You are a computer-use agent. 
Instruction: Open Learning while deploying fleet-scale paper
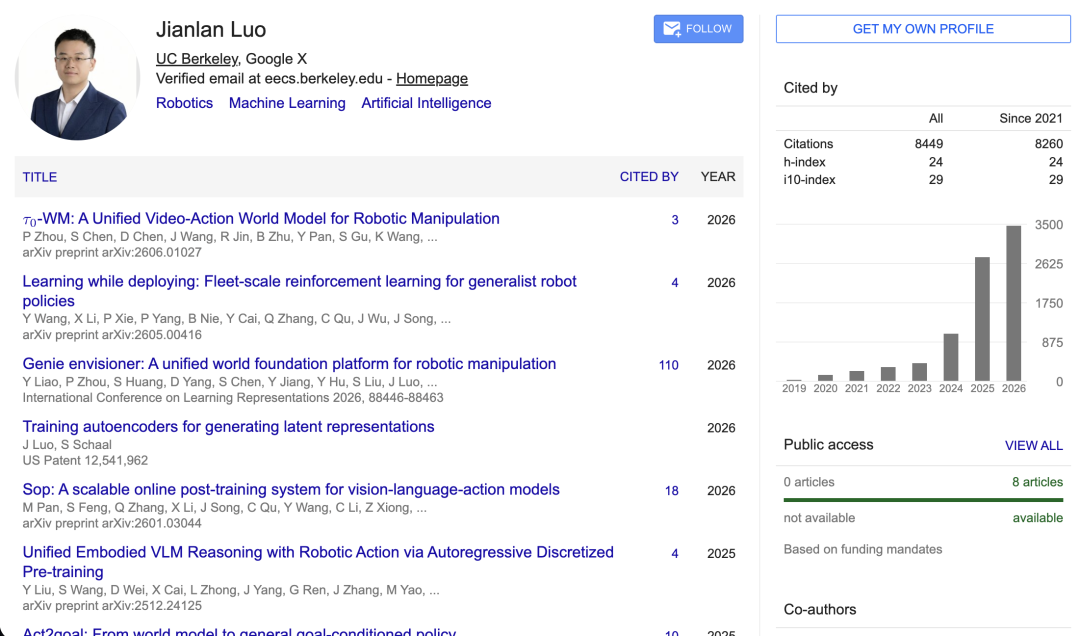pos(300,291)
